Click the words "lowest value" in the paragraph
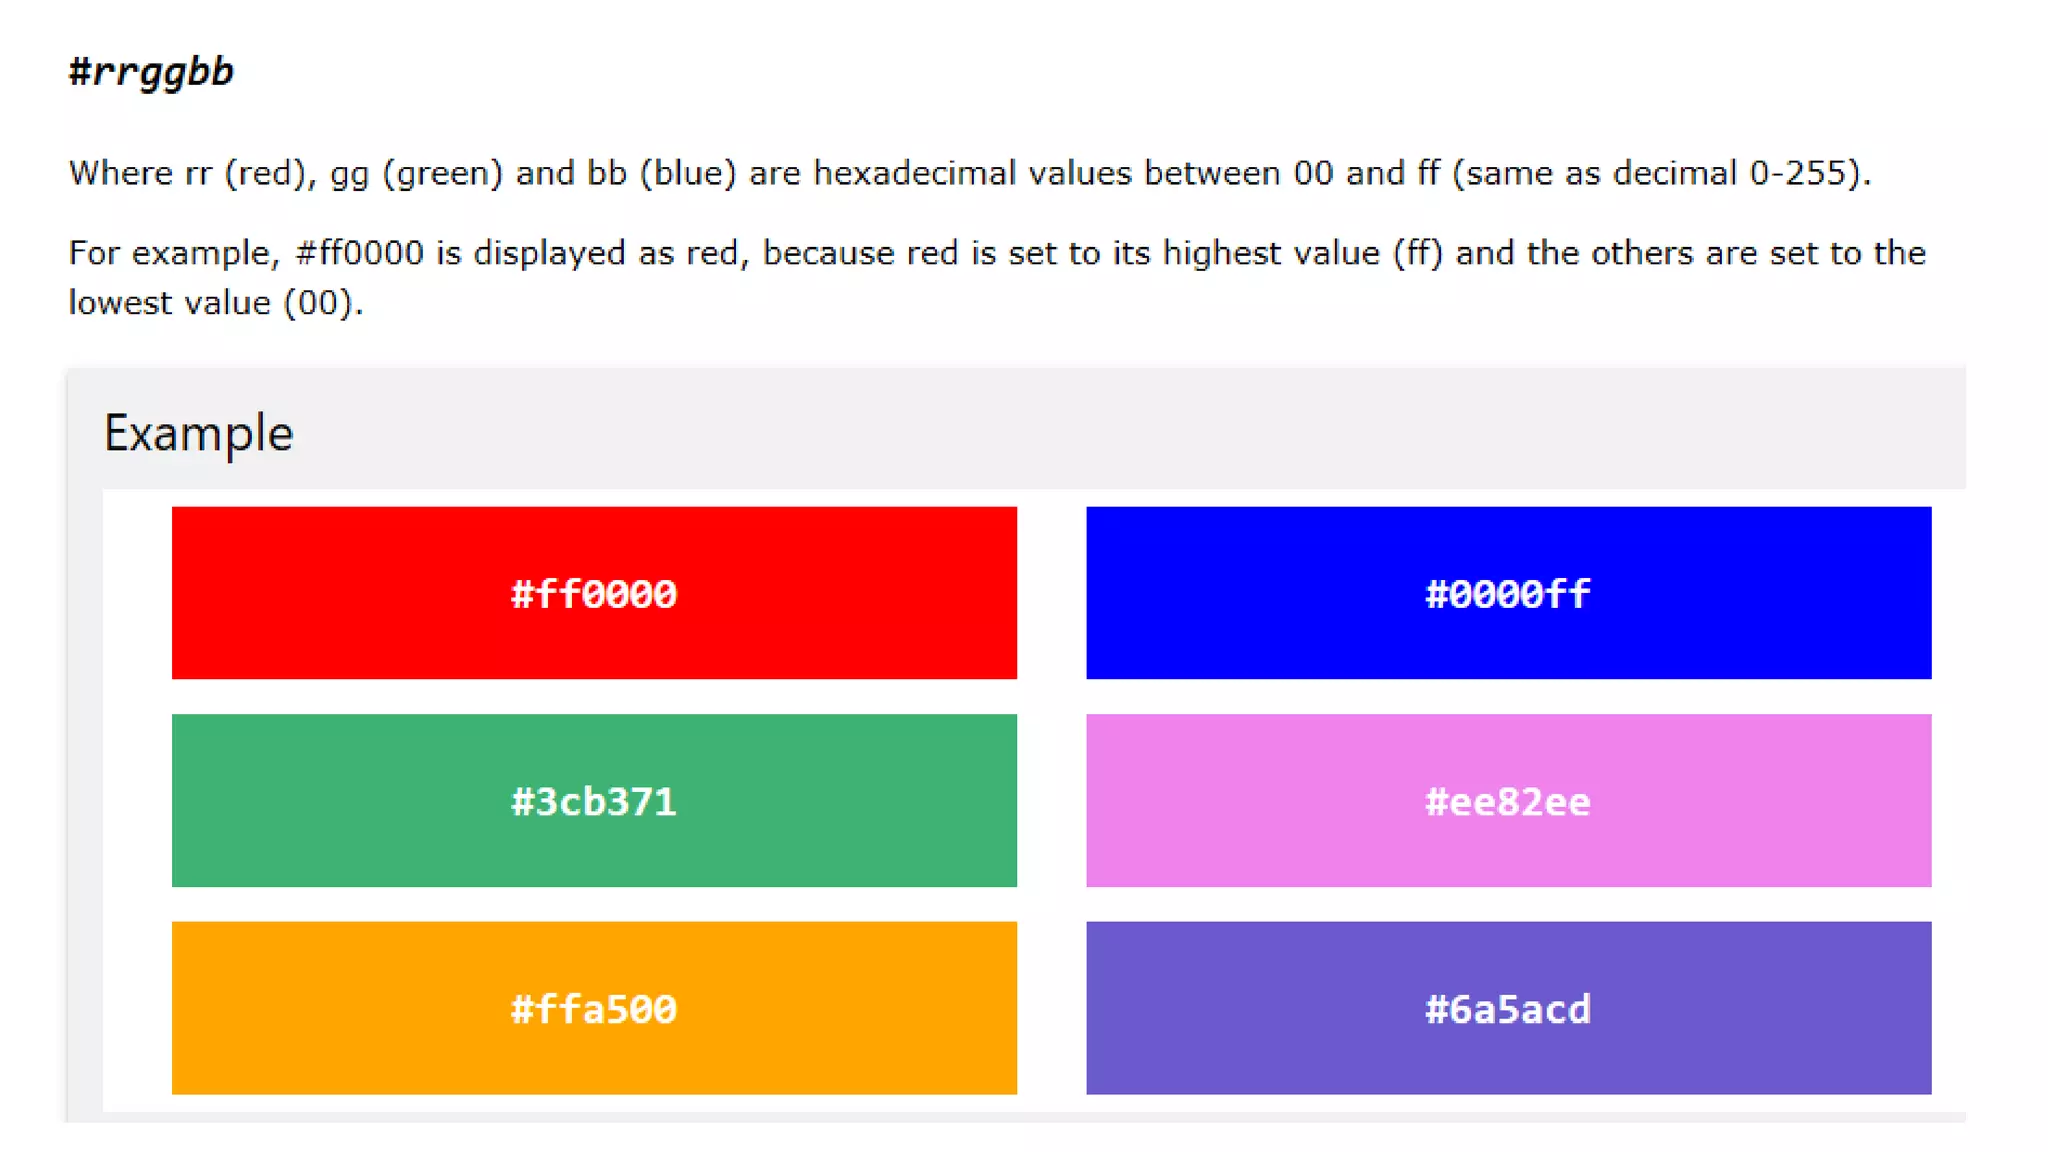Viewport: 2048px width, 1152px height. tap(169, 303)
